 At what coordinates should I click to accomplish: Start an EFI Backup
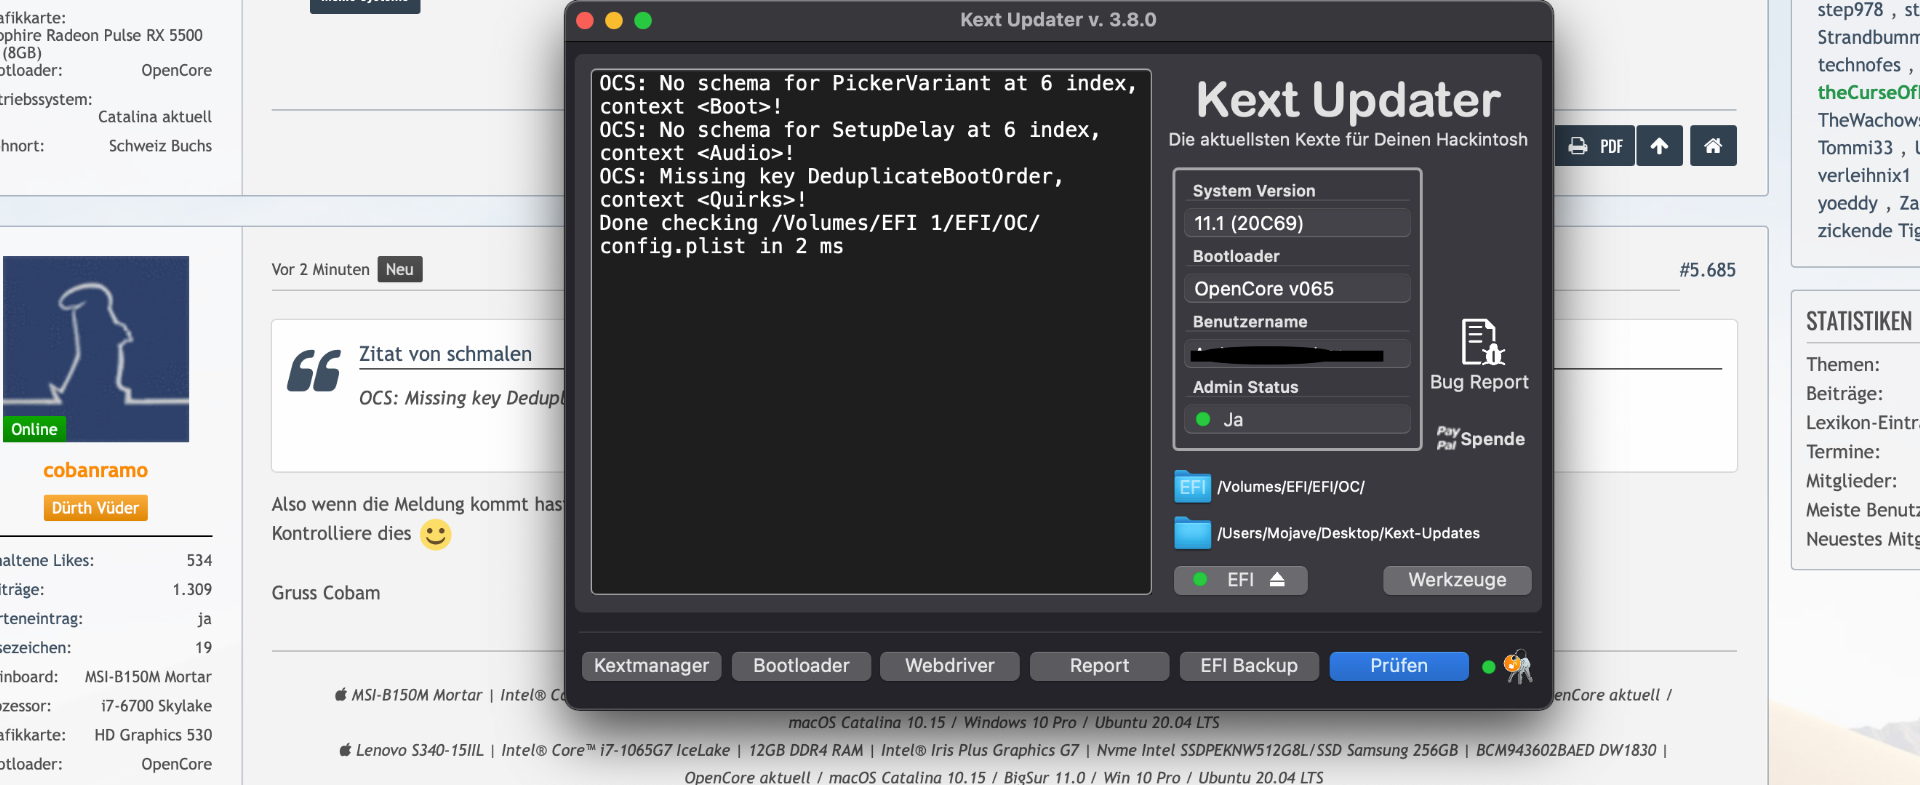pyautogui.click(x=1249, y=666)
